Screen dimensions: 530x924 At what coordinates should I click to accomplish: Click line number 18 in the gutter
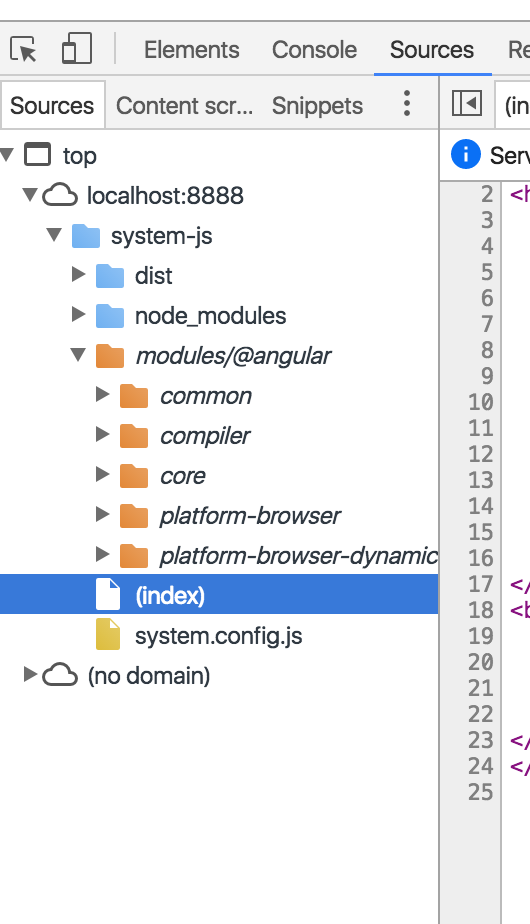[x=480, y=610]
